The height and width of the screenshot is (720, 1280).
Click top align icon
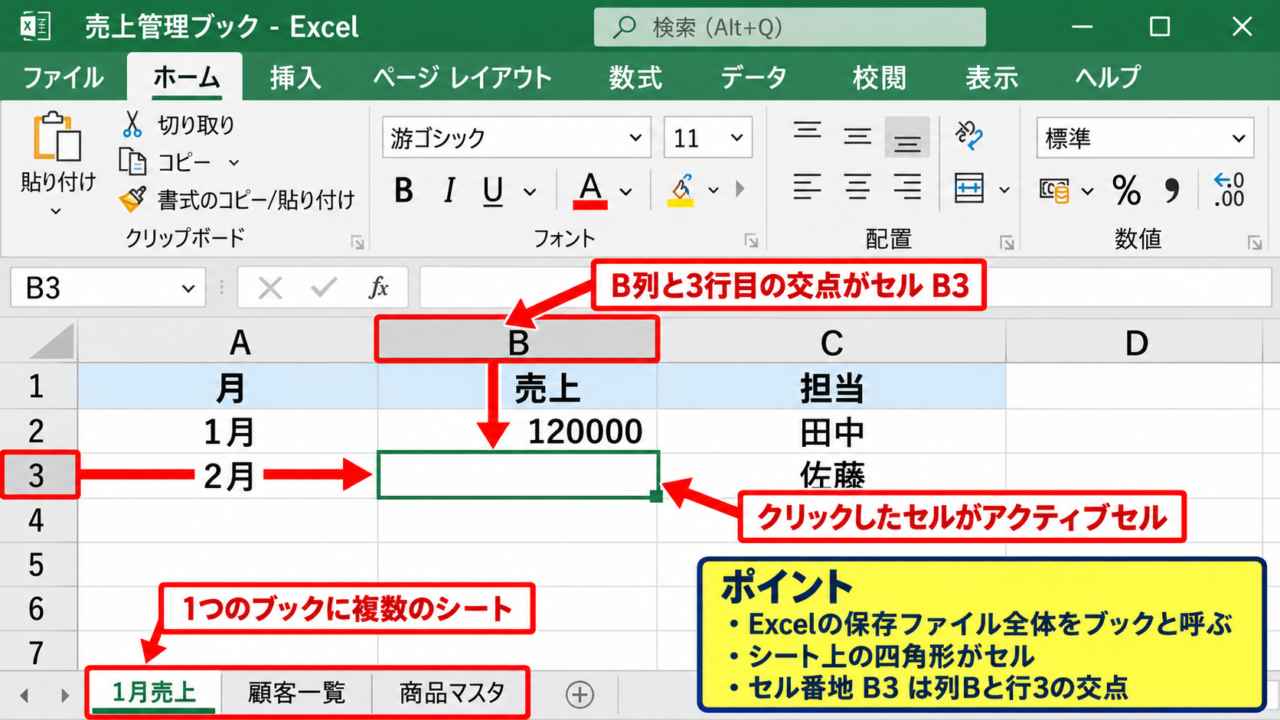click(808, 133)
